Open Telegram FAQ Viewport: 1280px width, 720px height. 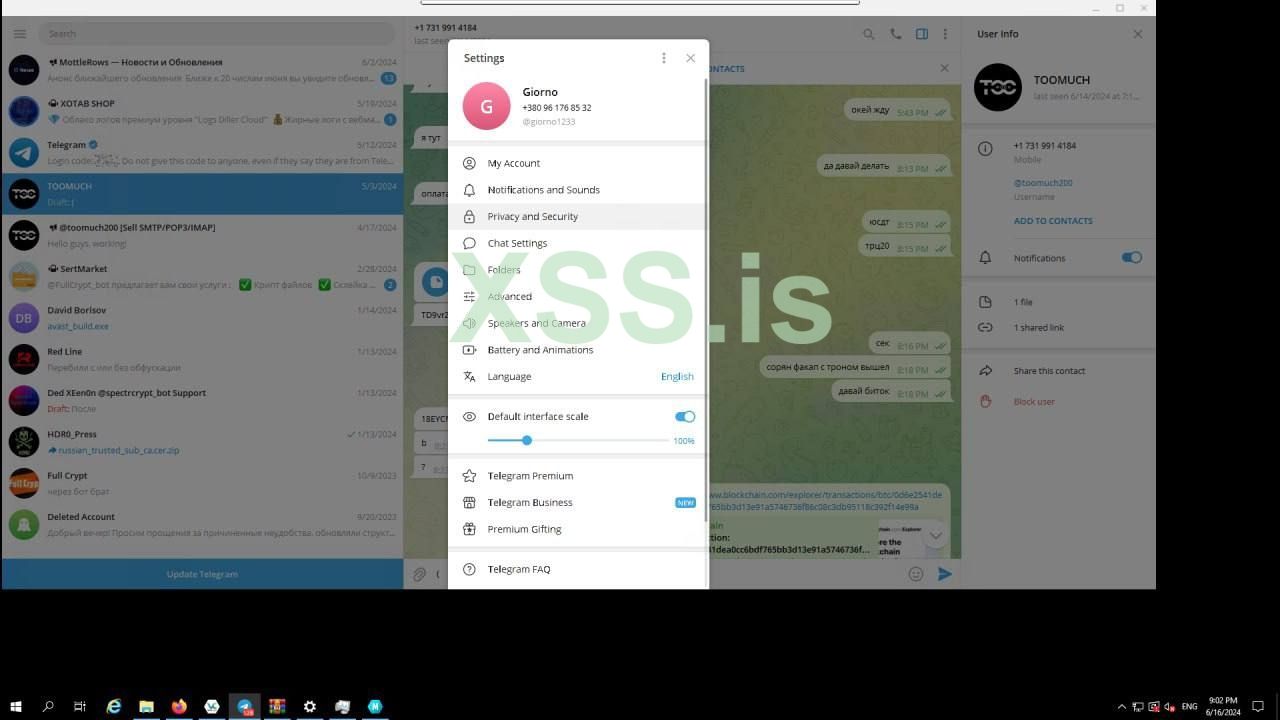(578, 569)
